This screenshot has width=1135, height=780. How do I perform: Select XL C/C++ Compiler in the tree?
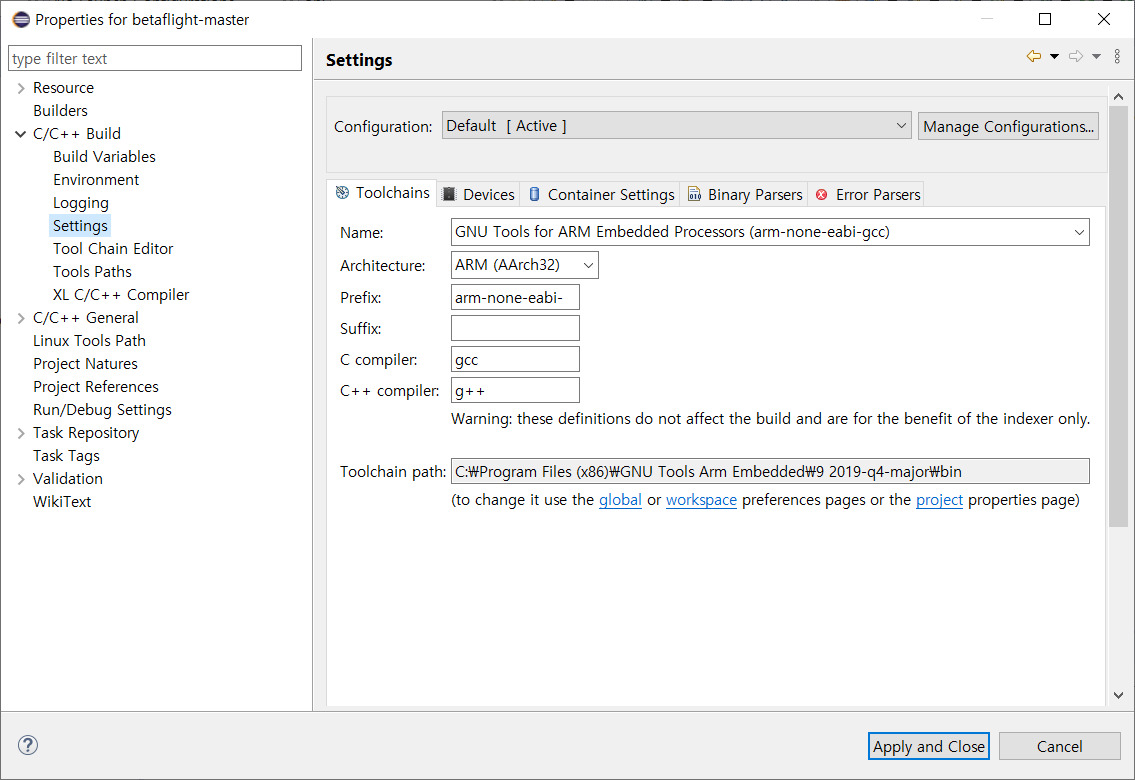[121, 295]
